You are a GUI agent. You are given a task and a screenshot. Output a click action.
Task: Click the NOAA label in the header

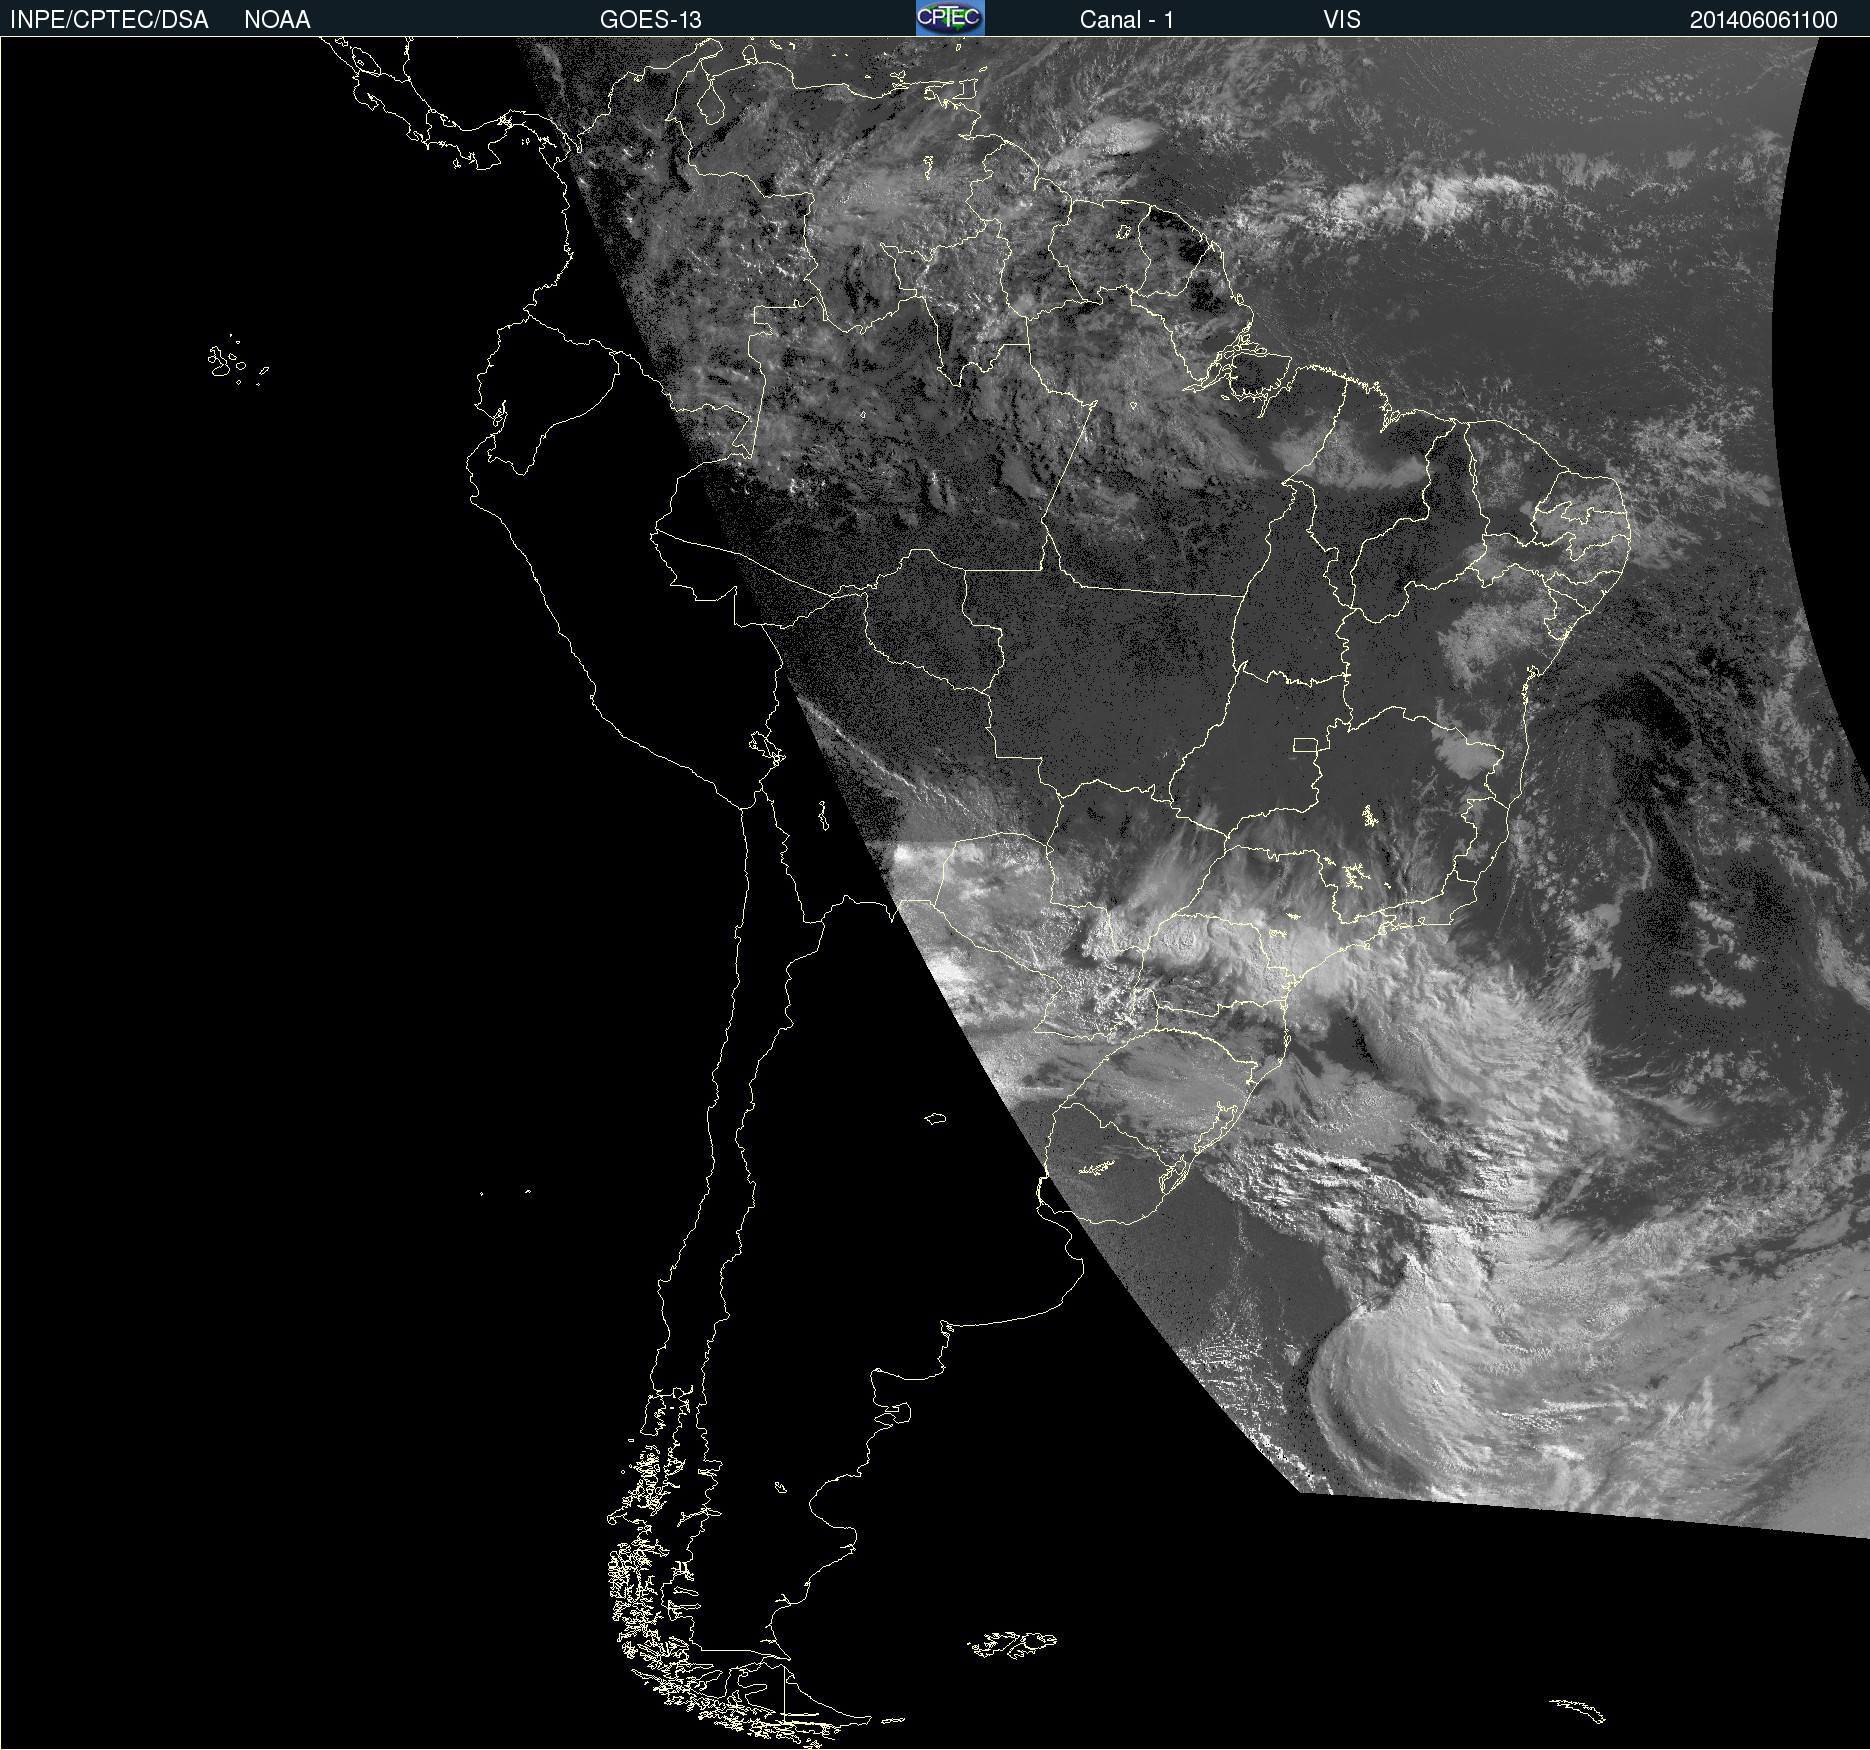(277, 20)
